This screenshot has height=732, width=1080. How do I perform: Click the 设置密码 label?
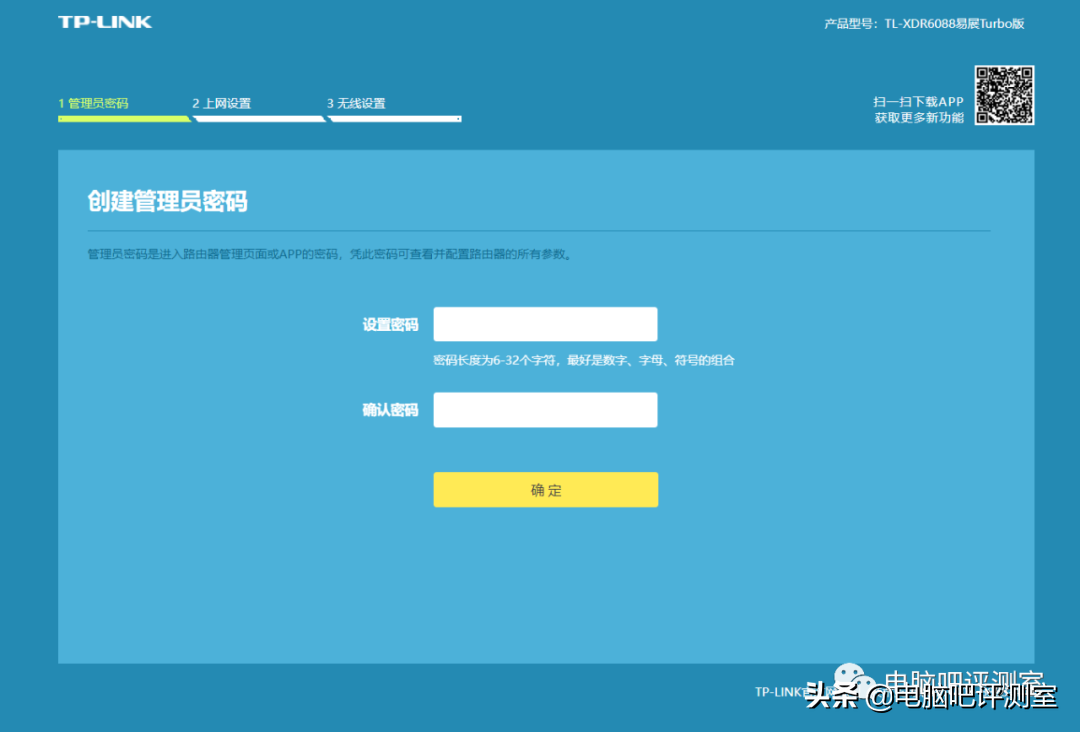(391, 325)
